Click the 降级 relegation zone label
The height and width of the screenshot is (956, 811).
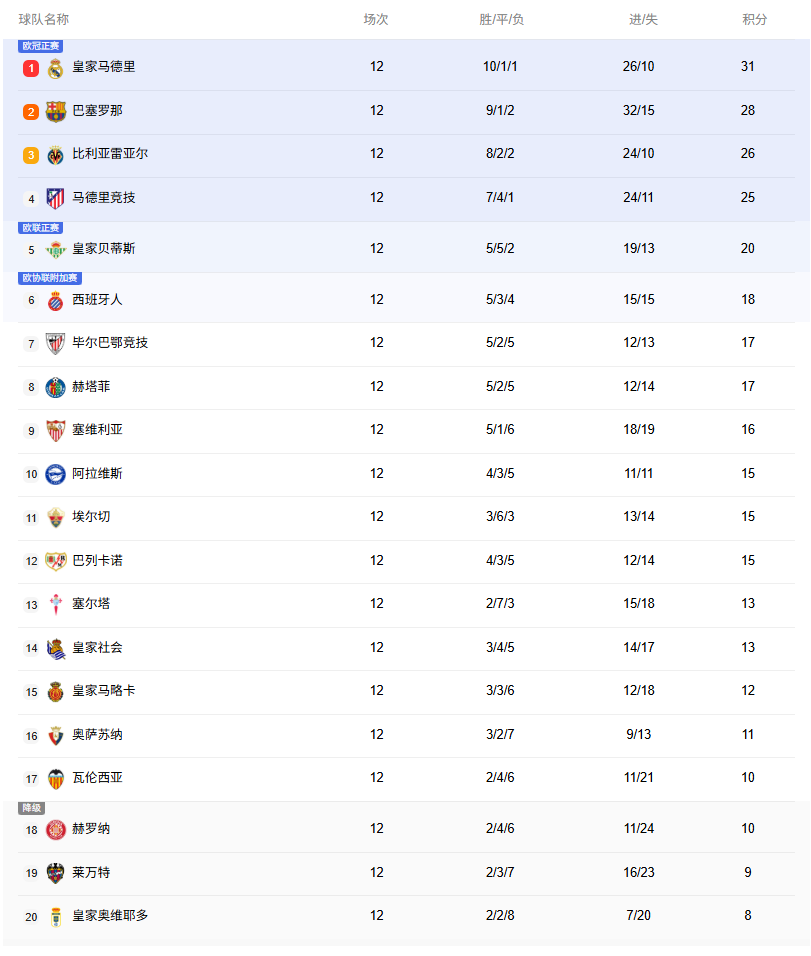point(32,808)
